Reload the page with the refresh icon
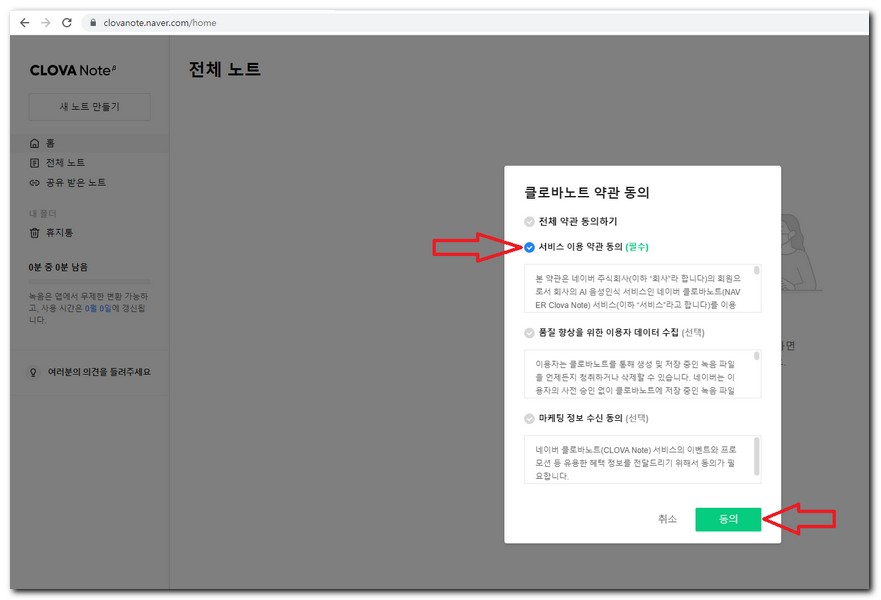The width and height of the screenshot is (881, 600). 67,22
